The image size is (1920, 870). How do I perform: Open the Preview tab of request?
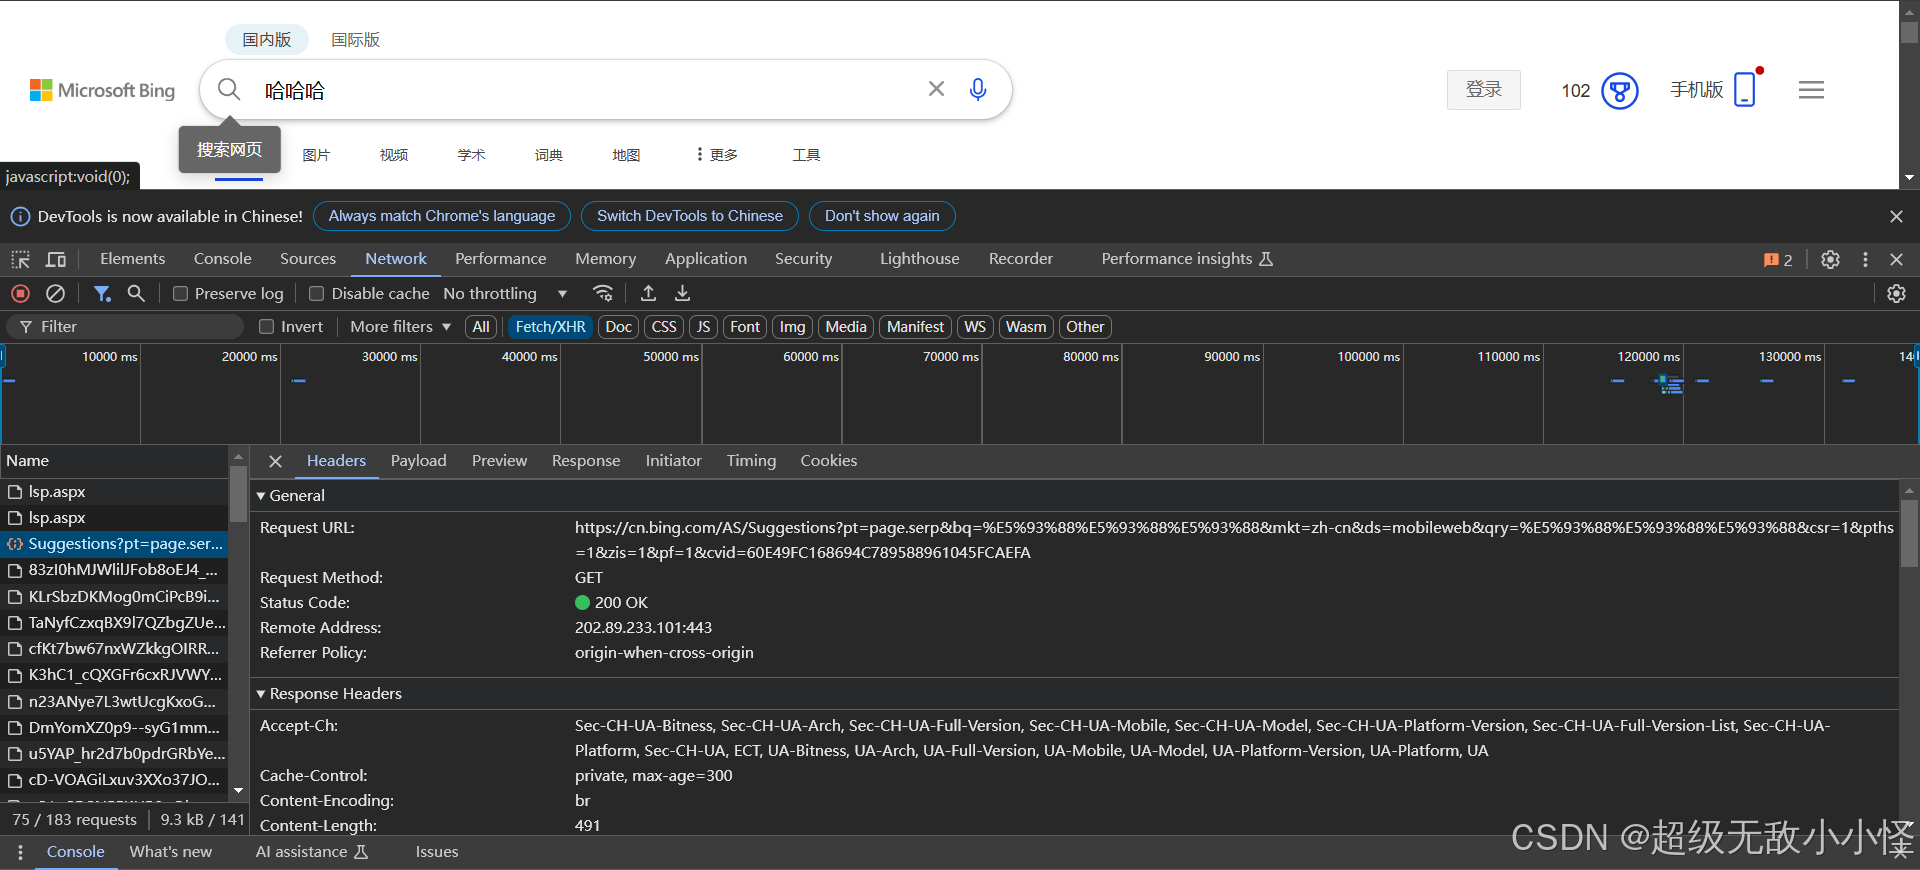[499, 461]
